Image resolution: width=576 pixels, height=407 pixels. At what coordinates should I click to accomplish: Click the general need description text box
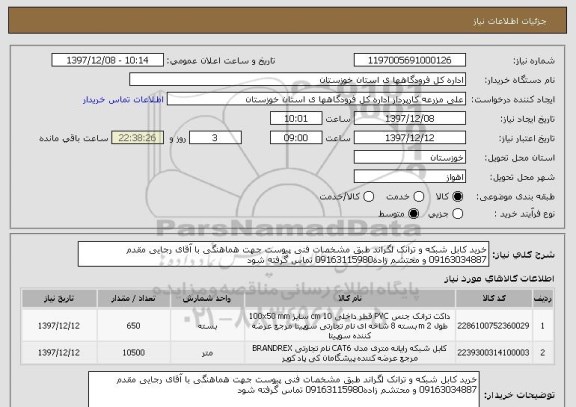click(x=283, y=254)
